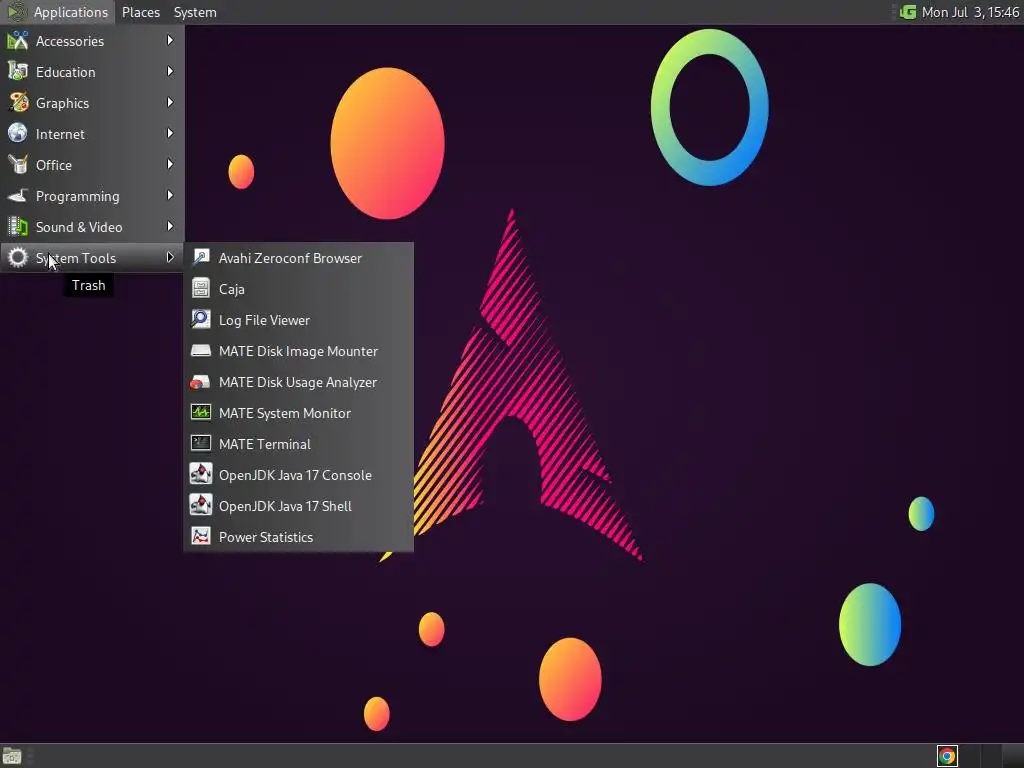Open the Office category label
The width and height of the screenshot is (1024, 768).
pyautogui.click(x=54, y=165)
